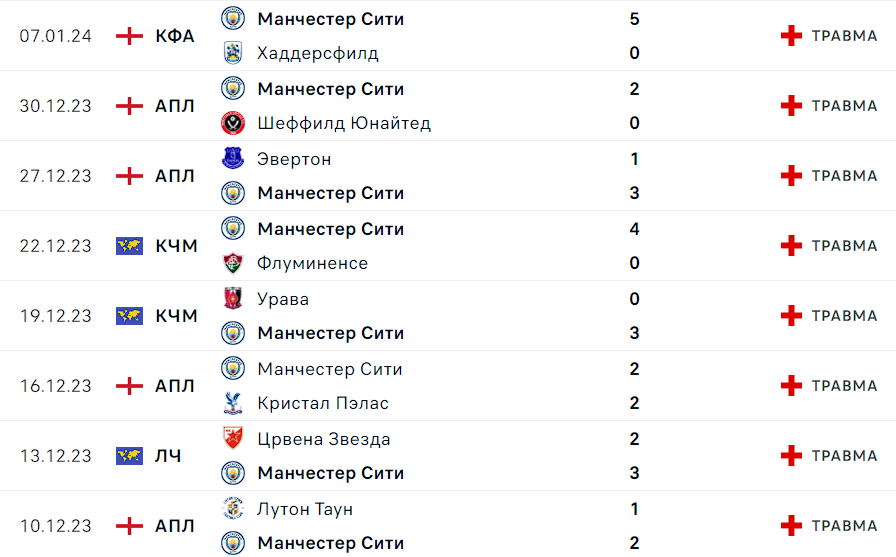
Task: Click the Everton club crest icon
Action: point(233,158)
